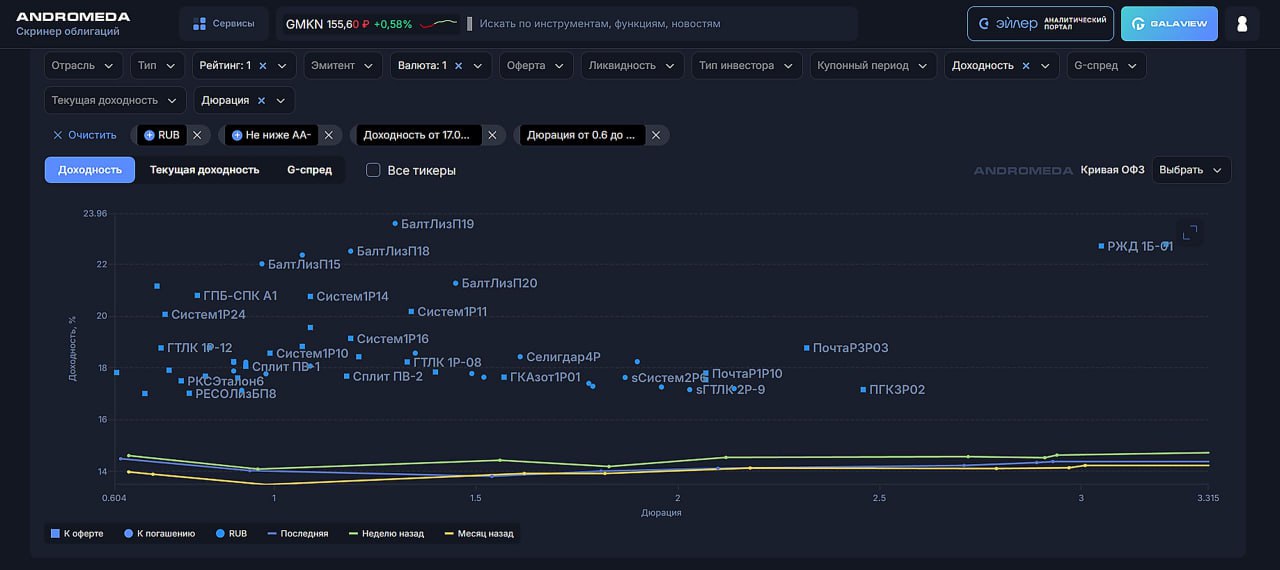
Task: Remove the RUB filter chip
Action: 197,135
